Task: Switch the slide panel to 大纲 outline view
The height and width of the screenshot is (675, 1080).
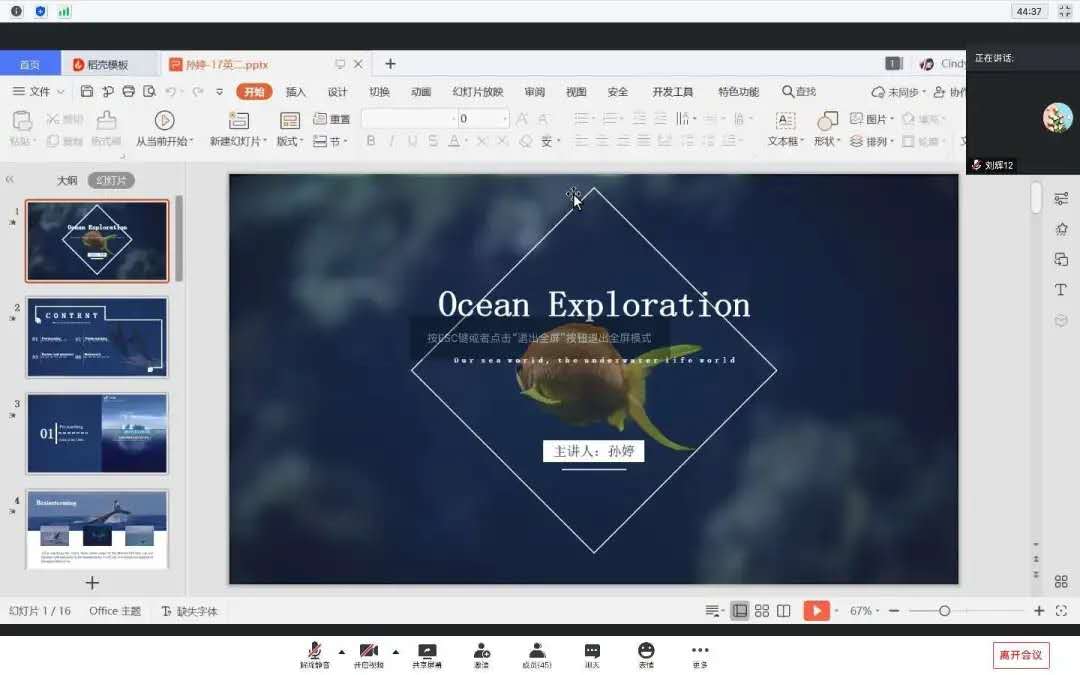Action: pyautogui.click(x=67, y=181)
